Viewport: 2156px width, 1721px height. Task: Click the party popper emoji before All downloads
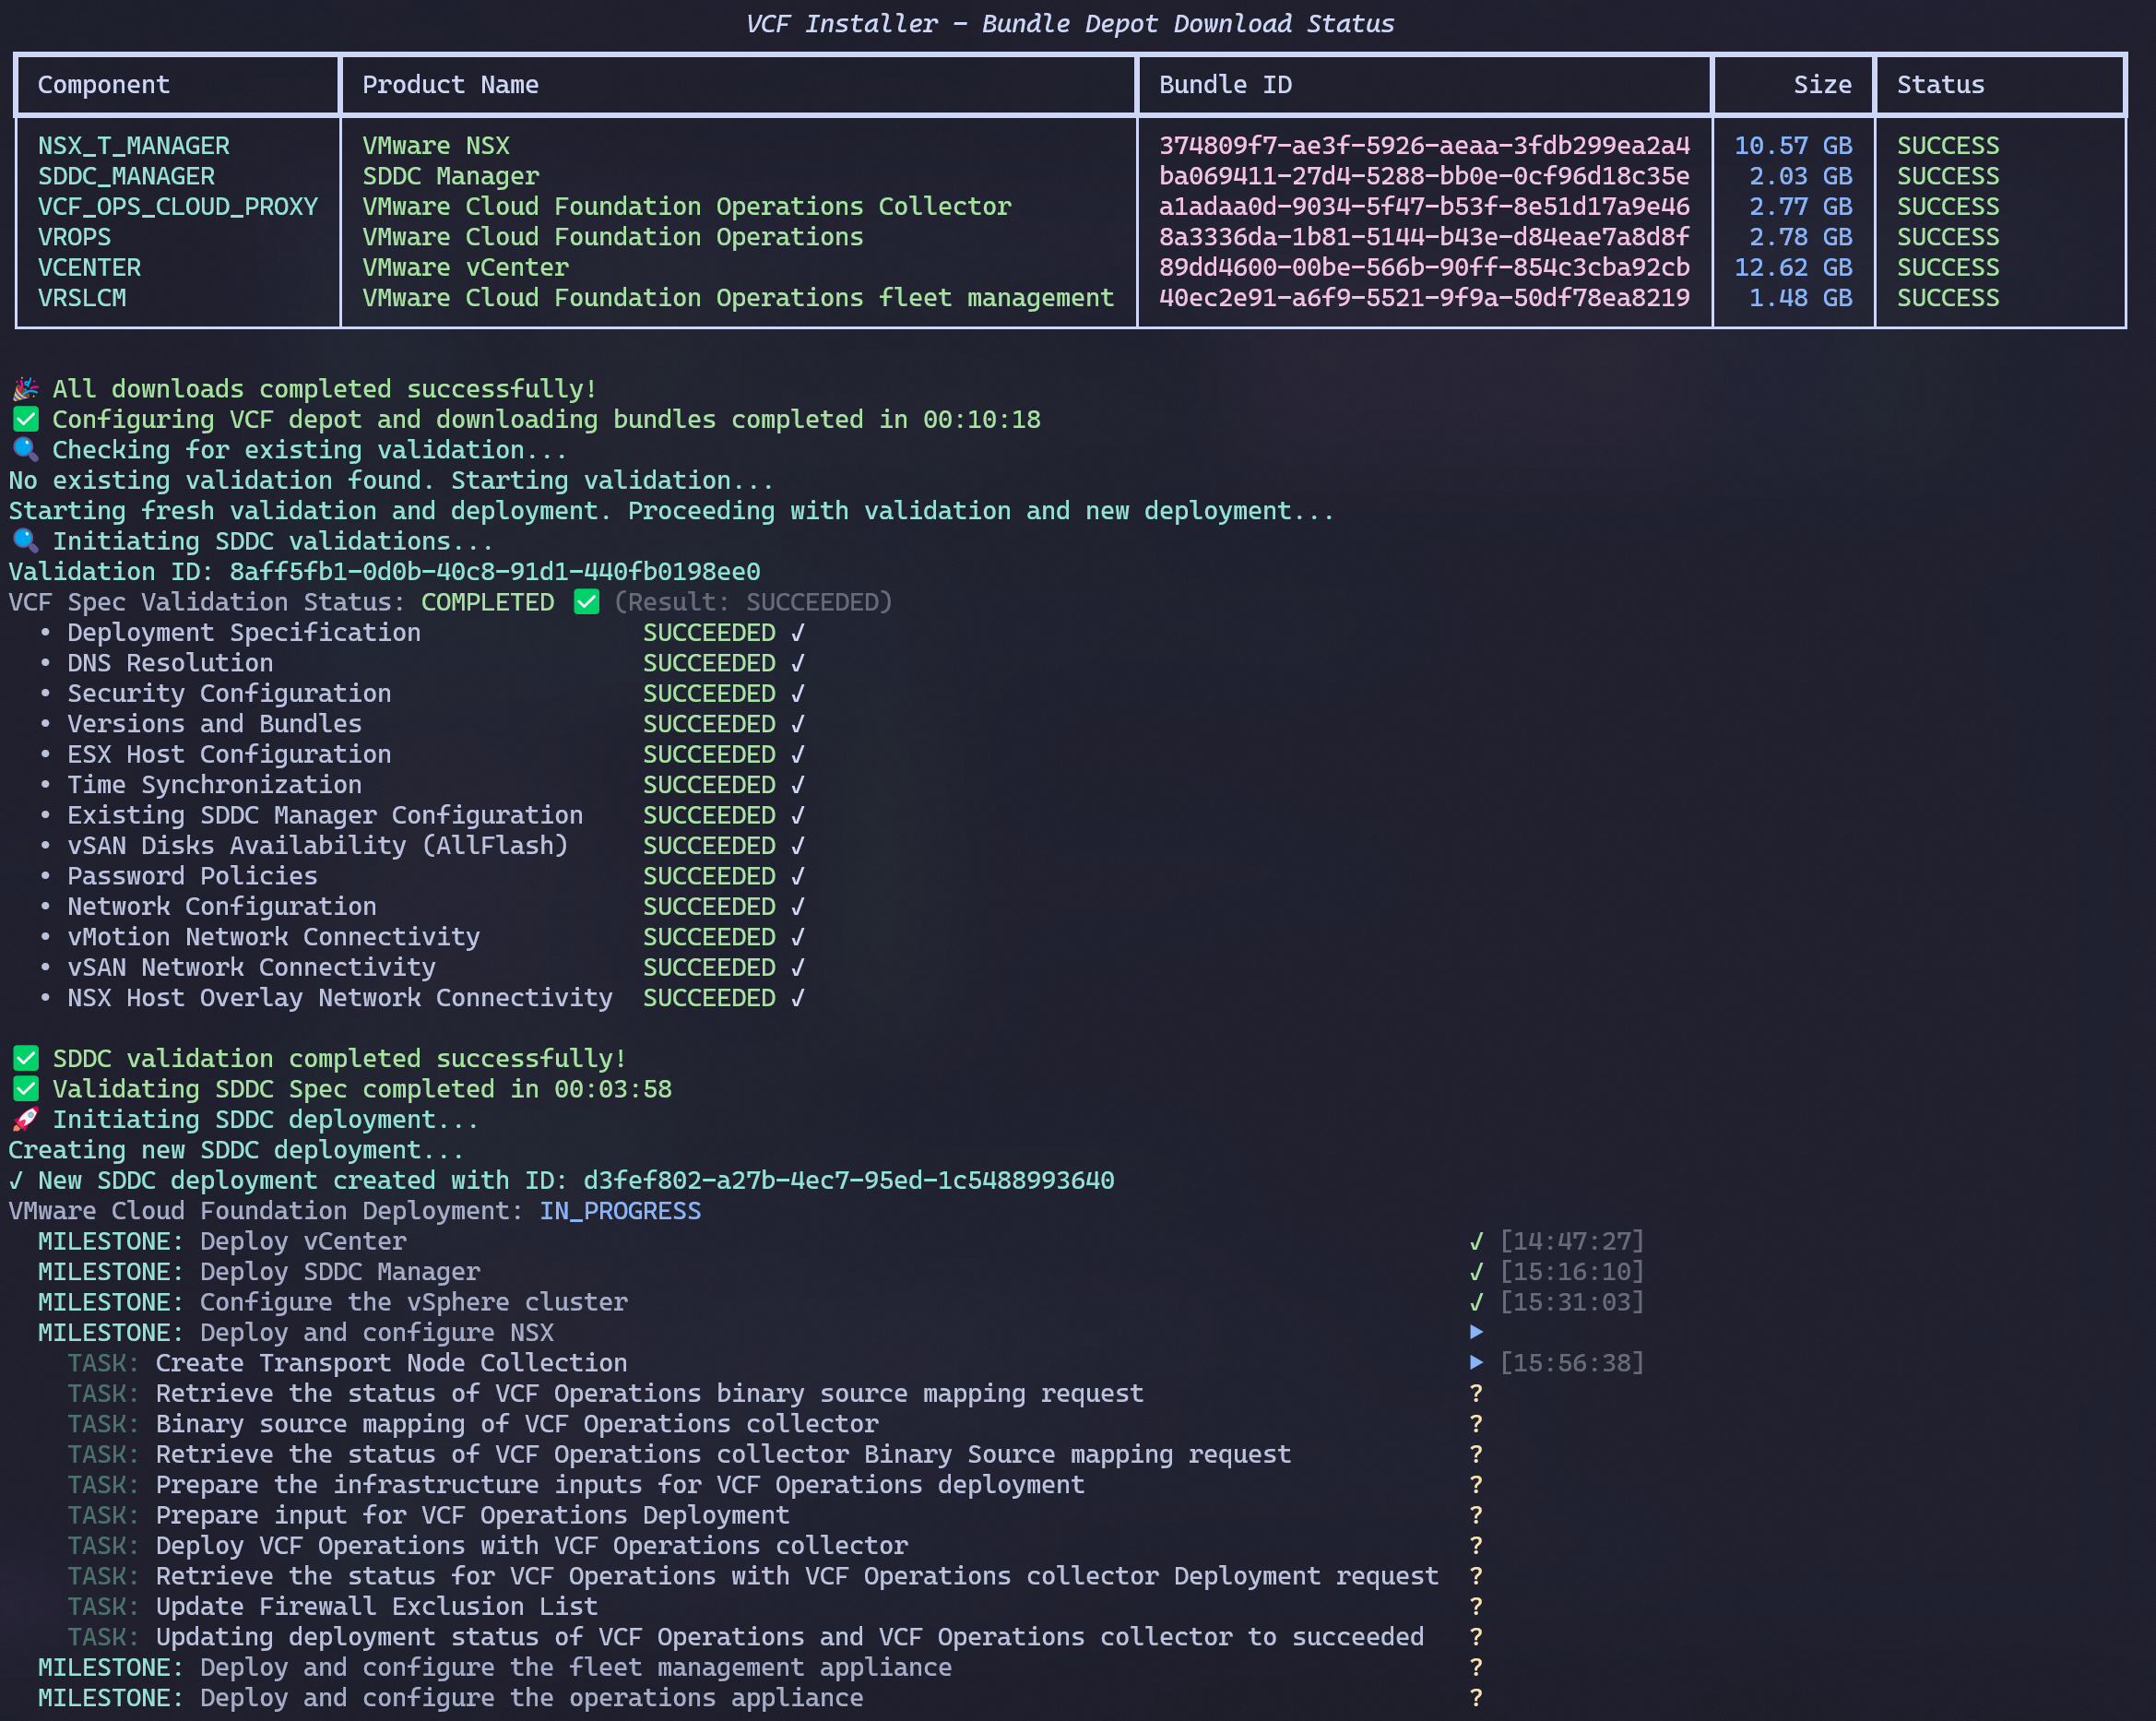tap(25, 389)
